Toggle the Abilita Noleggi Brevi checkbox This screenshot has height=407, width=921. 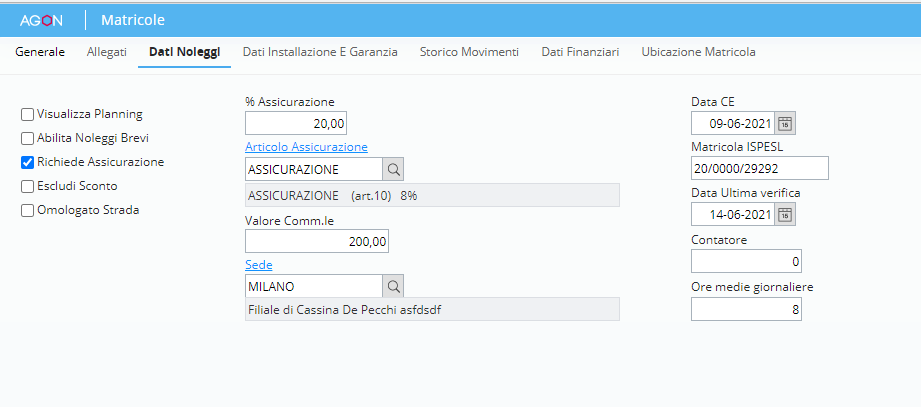(28, 138)
